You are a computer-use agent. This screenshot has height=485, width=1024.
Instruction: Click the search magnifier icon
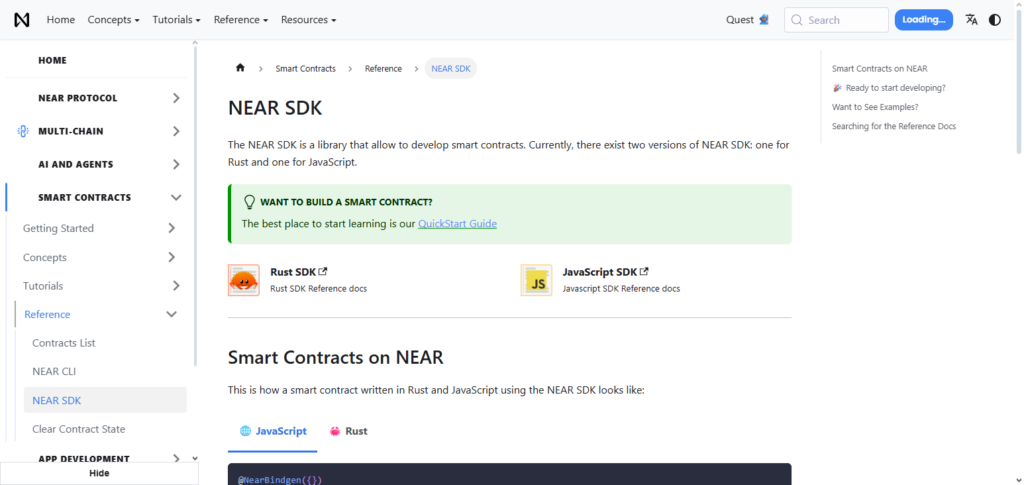tap(796, 20)
